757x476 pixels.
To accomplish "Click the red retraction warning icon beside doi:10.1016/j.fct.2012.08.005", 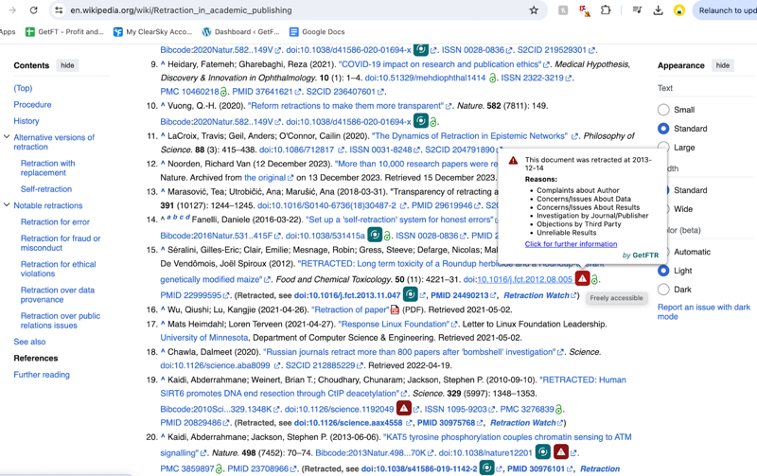I will click(581, 279).
